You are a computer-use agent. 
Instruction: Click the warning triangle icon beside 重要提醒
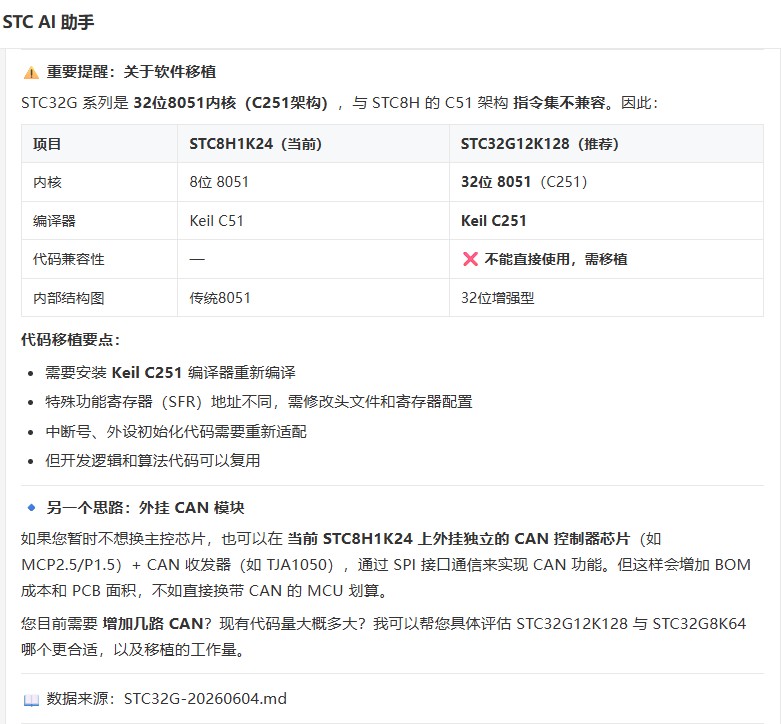point(31,73)
